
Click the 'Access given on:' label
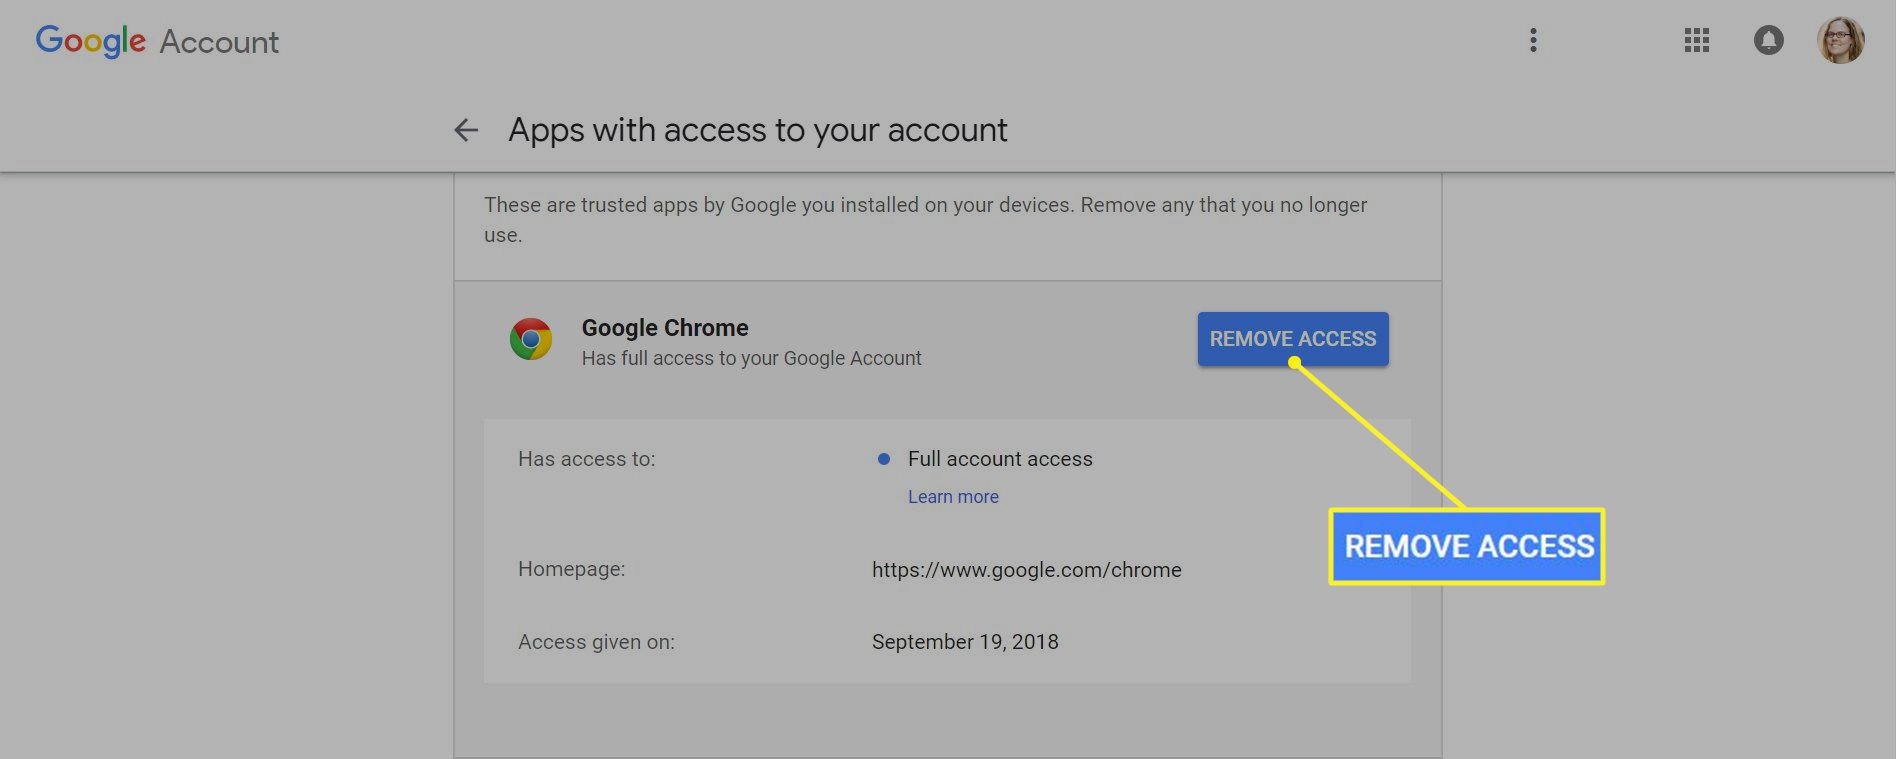click(x=597, y=642)
